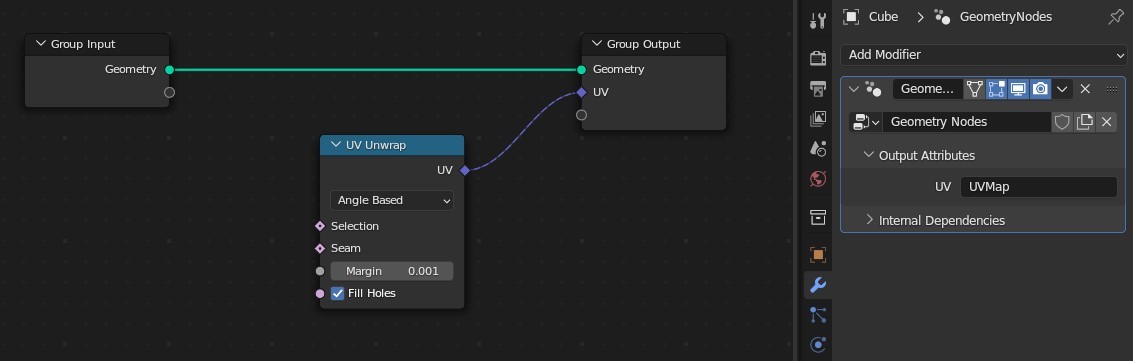Click the GeometryNodes icon in breadcrumb
The height and width of the screenshot is (361, 1133).
[942, 17]
